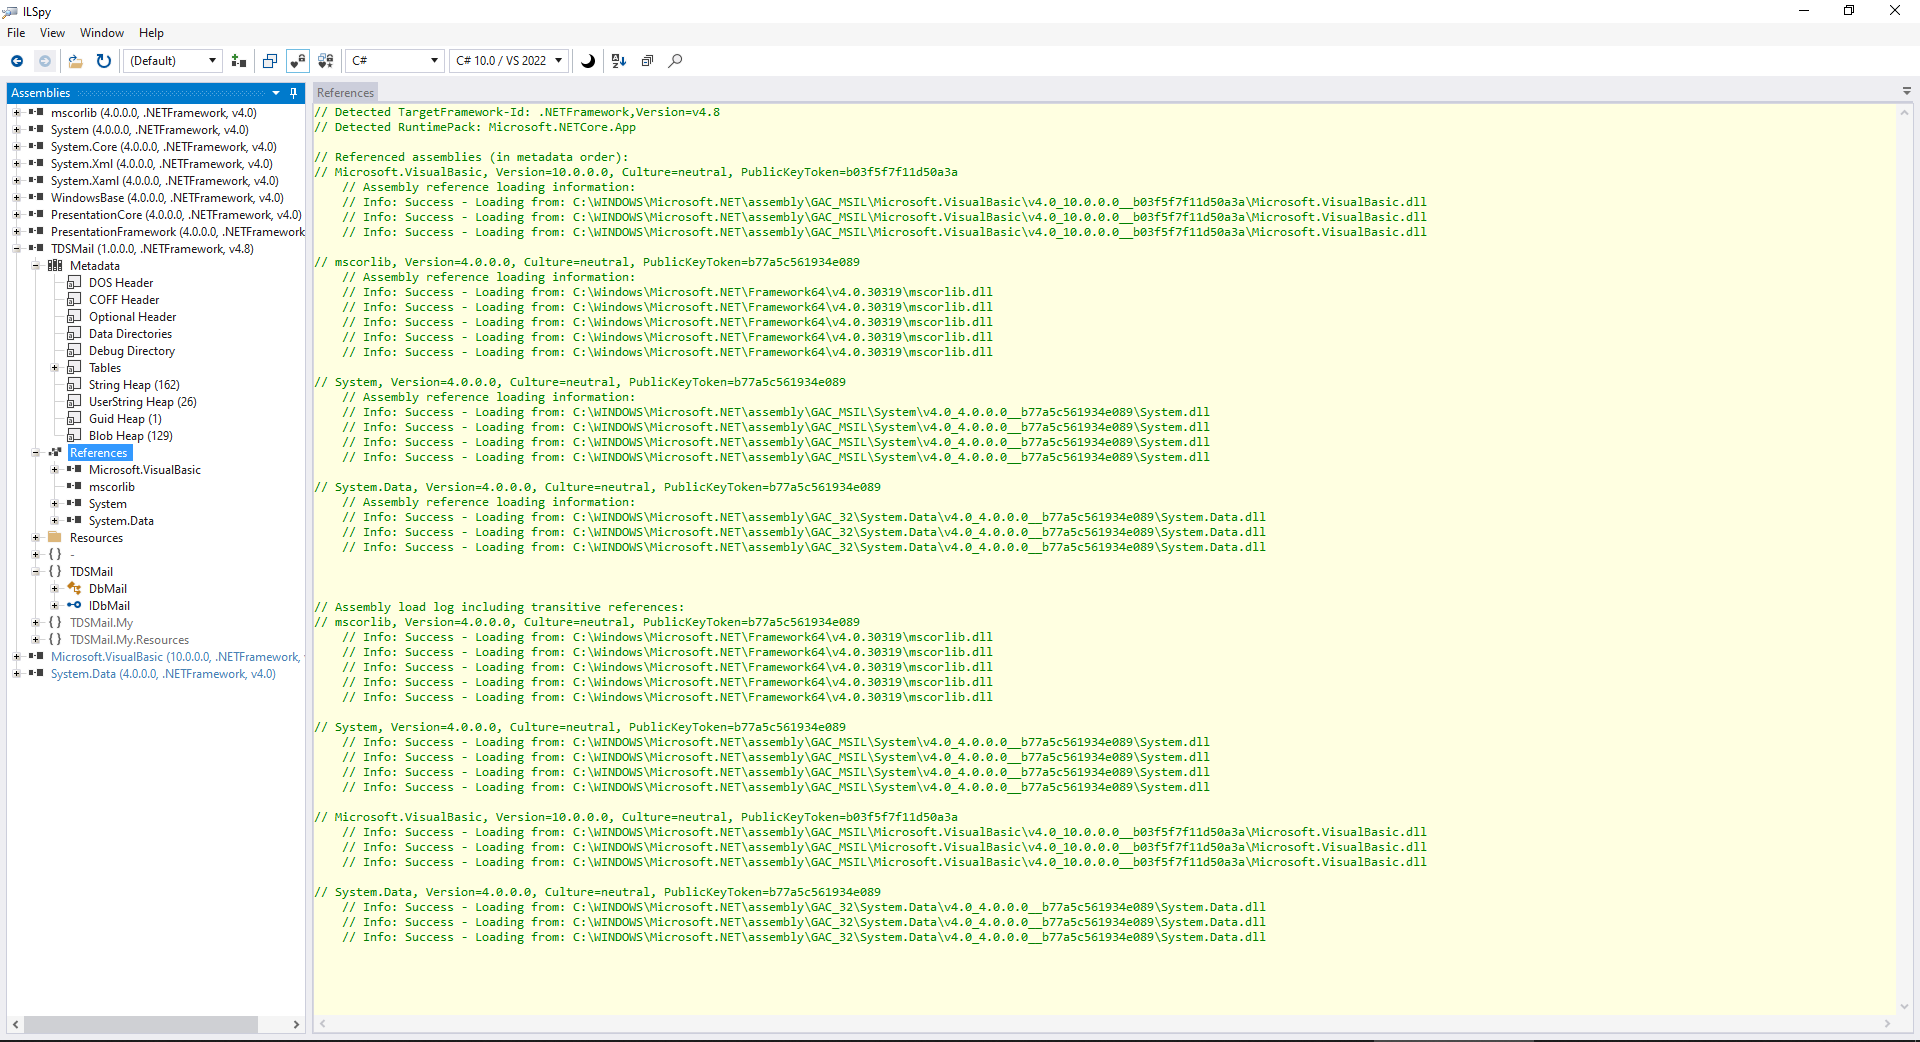Select the COFF Header icon
Screen dimensions: 1920x1042
coord(74,300)
